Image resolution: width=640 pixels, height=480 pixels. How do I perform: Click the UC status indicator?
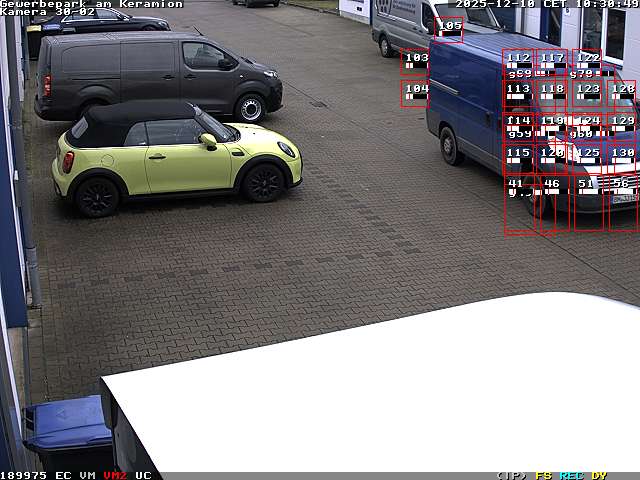pos(143,475)
